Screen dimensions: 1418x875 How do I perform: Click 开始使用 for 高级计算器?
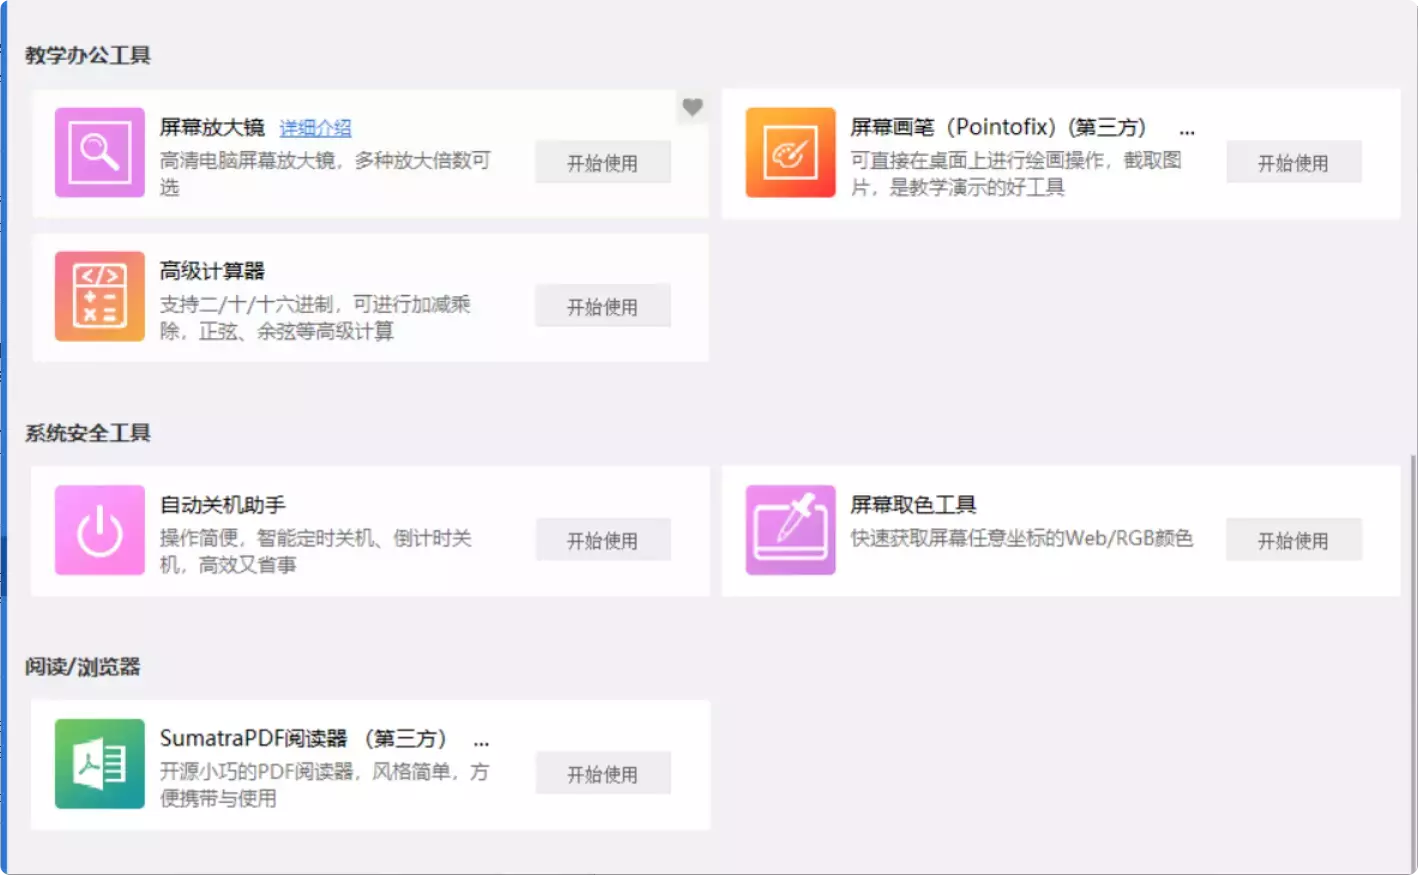click(x=602, y=306)
